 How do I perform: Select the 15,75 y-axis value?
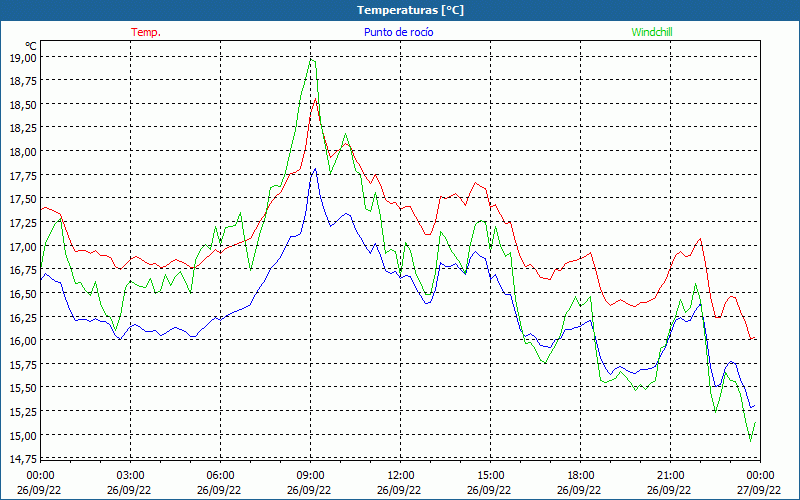tap(23, 364)
